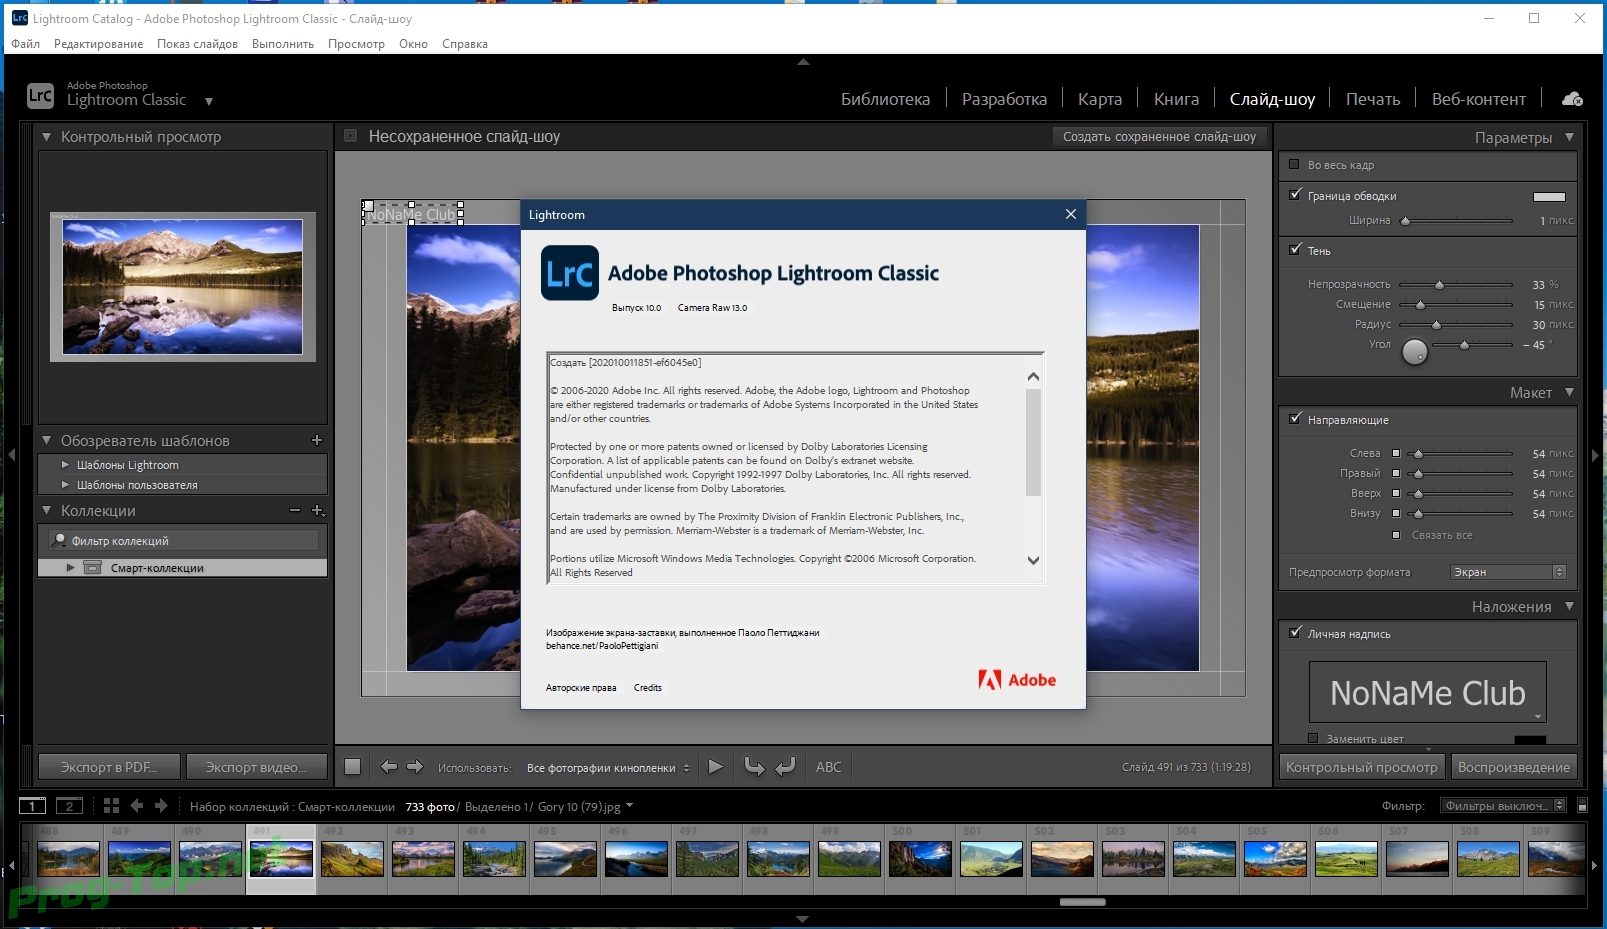Open 'Фильтры выключ...' filter dropdown
The height and width of the screenshot is (929, 1607).
coord(1504,806)
